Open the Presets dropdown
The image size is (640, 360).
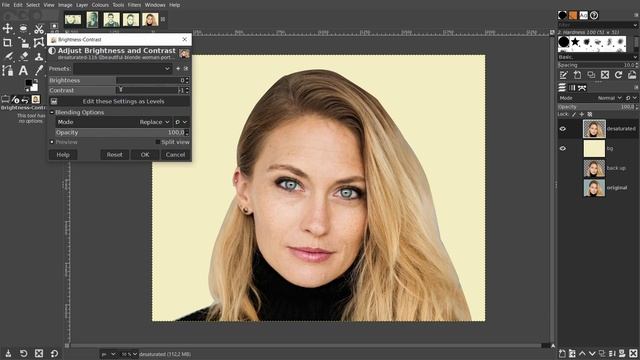[122, 69]
